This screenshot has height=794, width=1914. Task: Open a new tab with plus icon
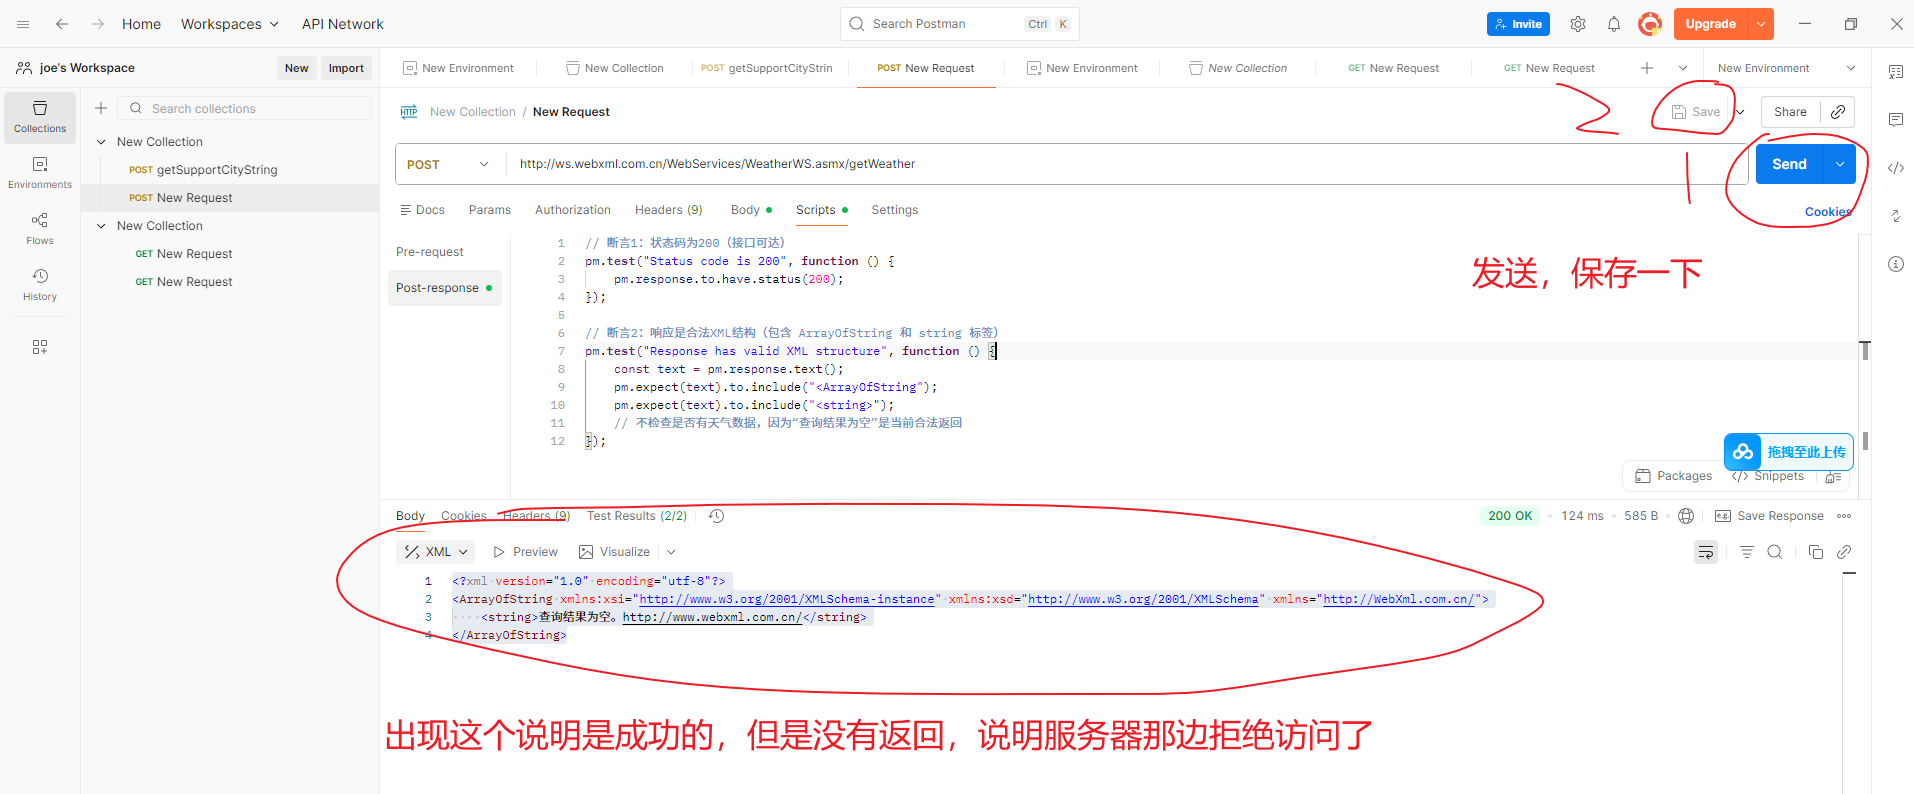(x=1647, y=68)
